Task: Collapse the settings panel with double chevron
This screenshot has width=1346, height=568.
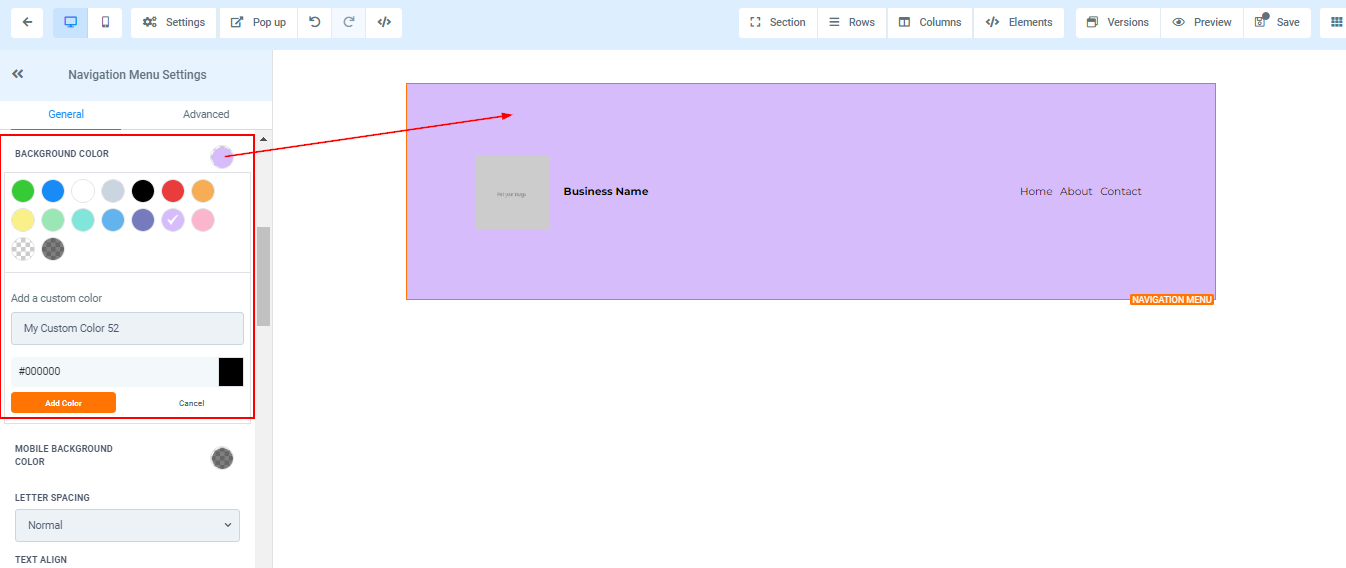Action: (x=17, y=74)
